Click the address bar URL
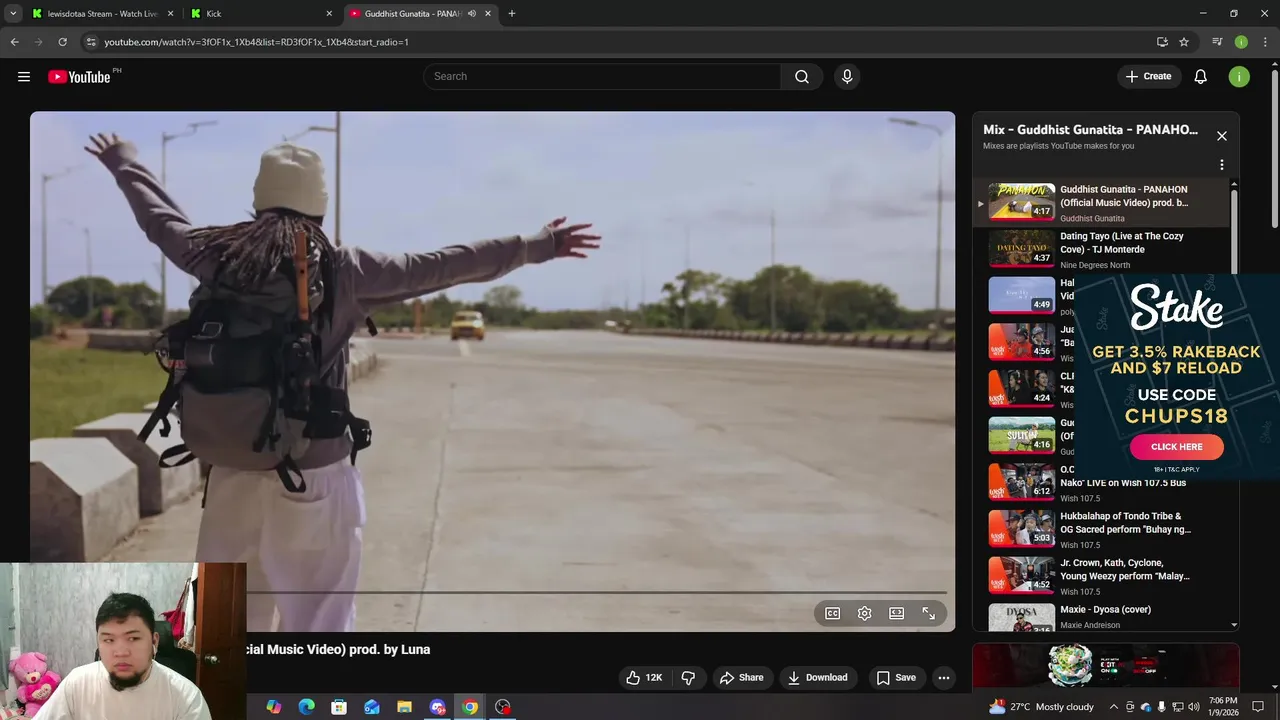Screen dimensions: 1280x720 pos(257,42)
